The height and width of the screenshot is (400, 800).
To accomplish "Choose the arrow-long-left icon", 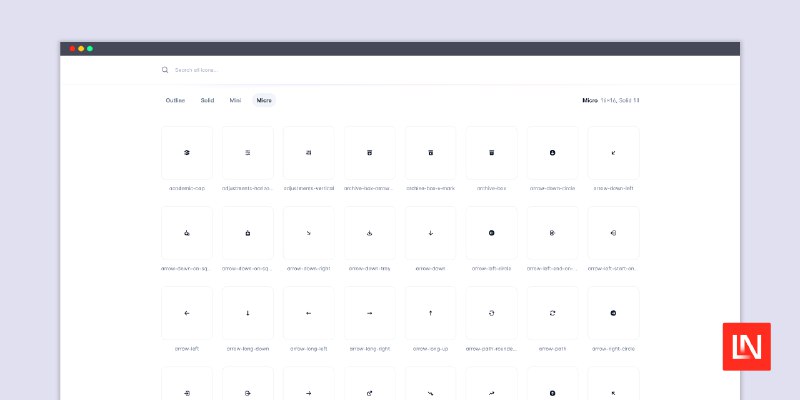I will pyautogui.click(x=309, y=313).
